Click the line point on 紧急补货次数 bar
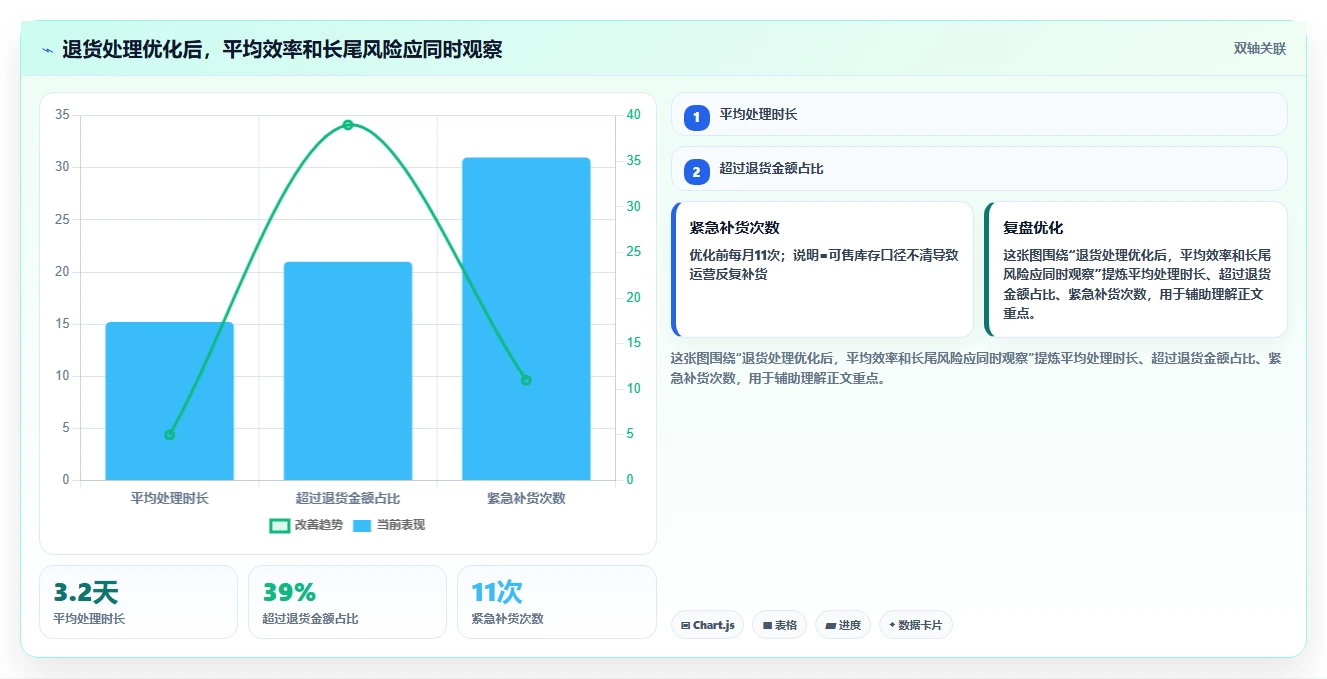This screenshot has width=1327, height=679. pos(526,380)
